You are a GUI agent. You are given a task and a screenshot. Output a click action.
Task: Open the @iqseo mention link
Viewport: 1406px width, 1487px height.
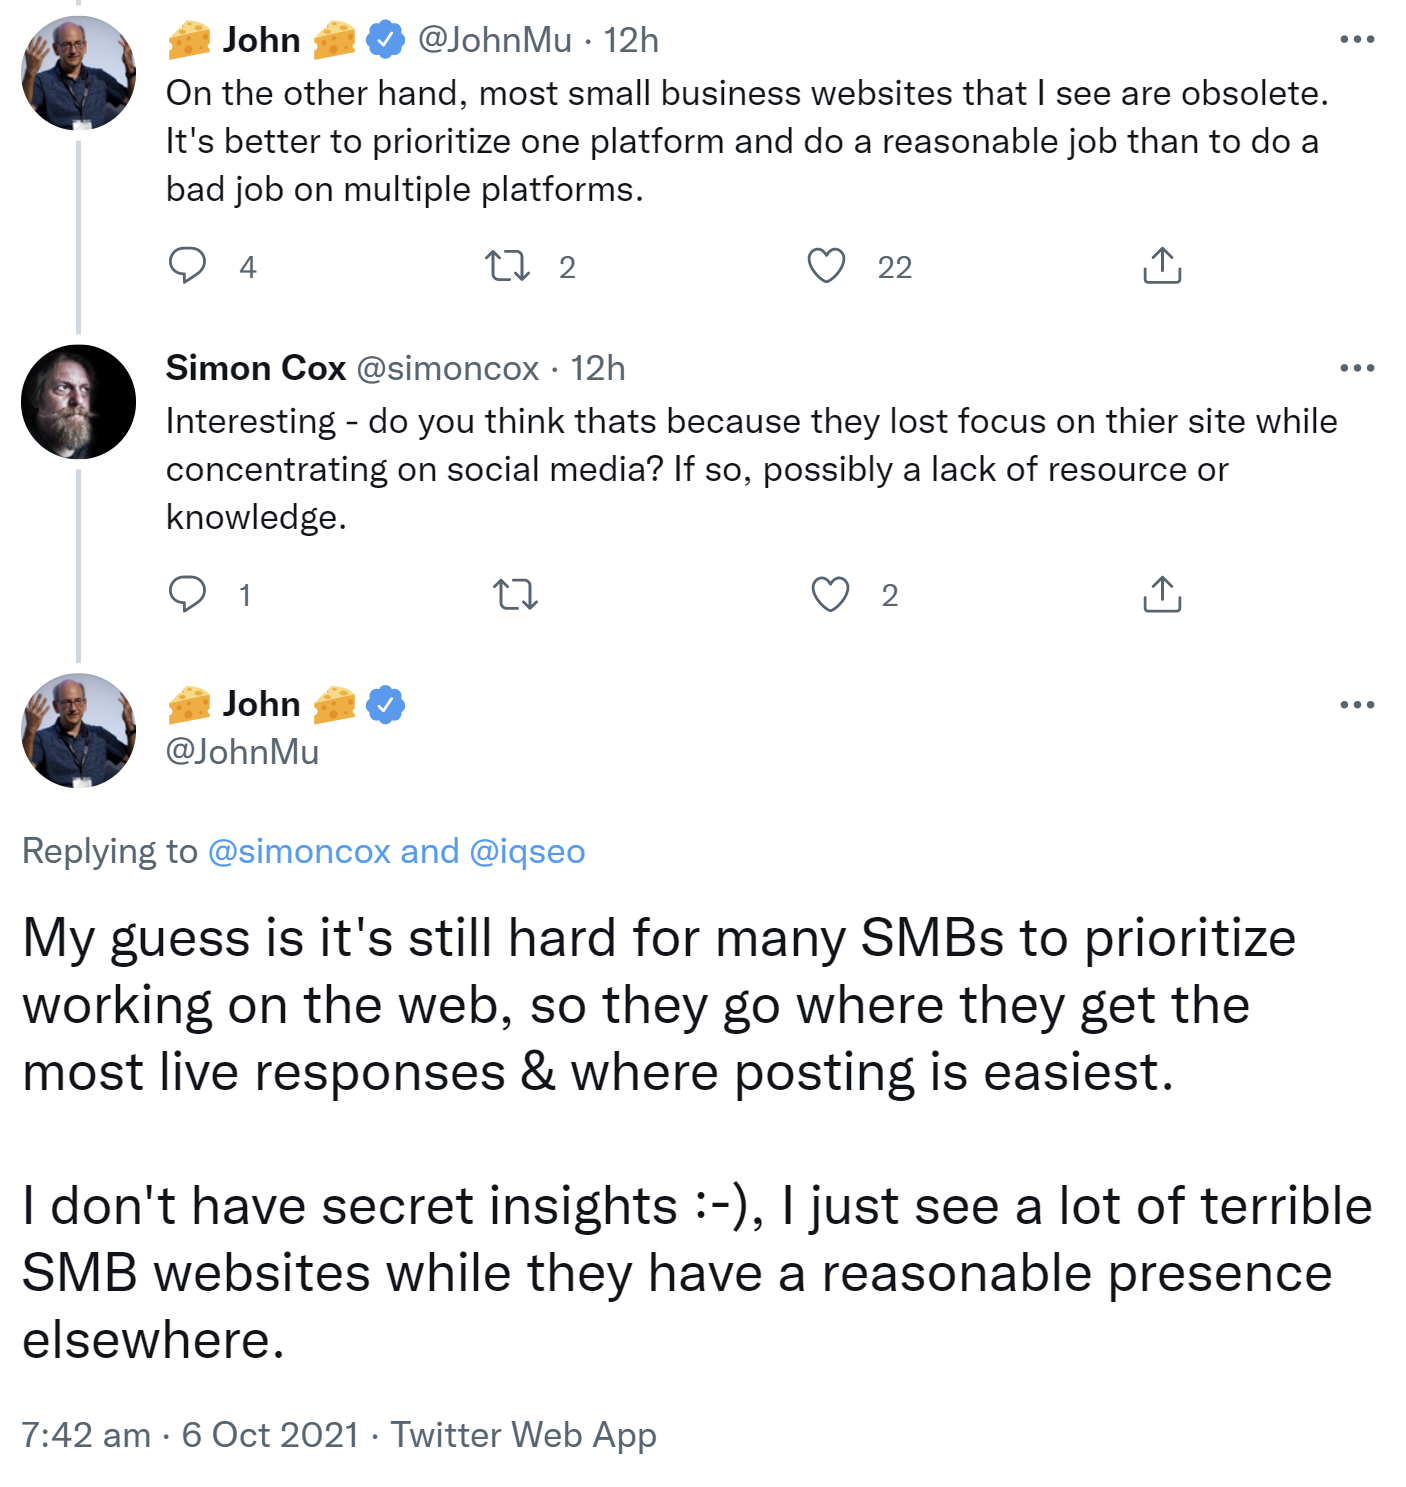click(x=527, y=851)
